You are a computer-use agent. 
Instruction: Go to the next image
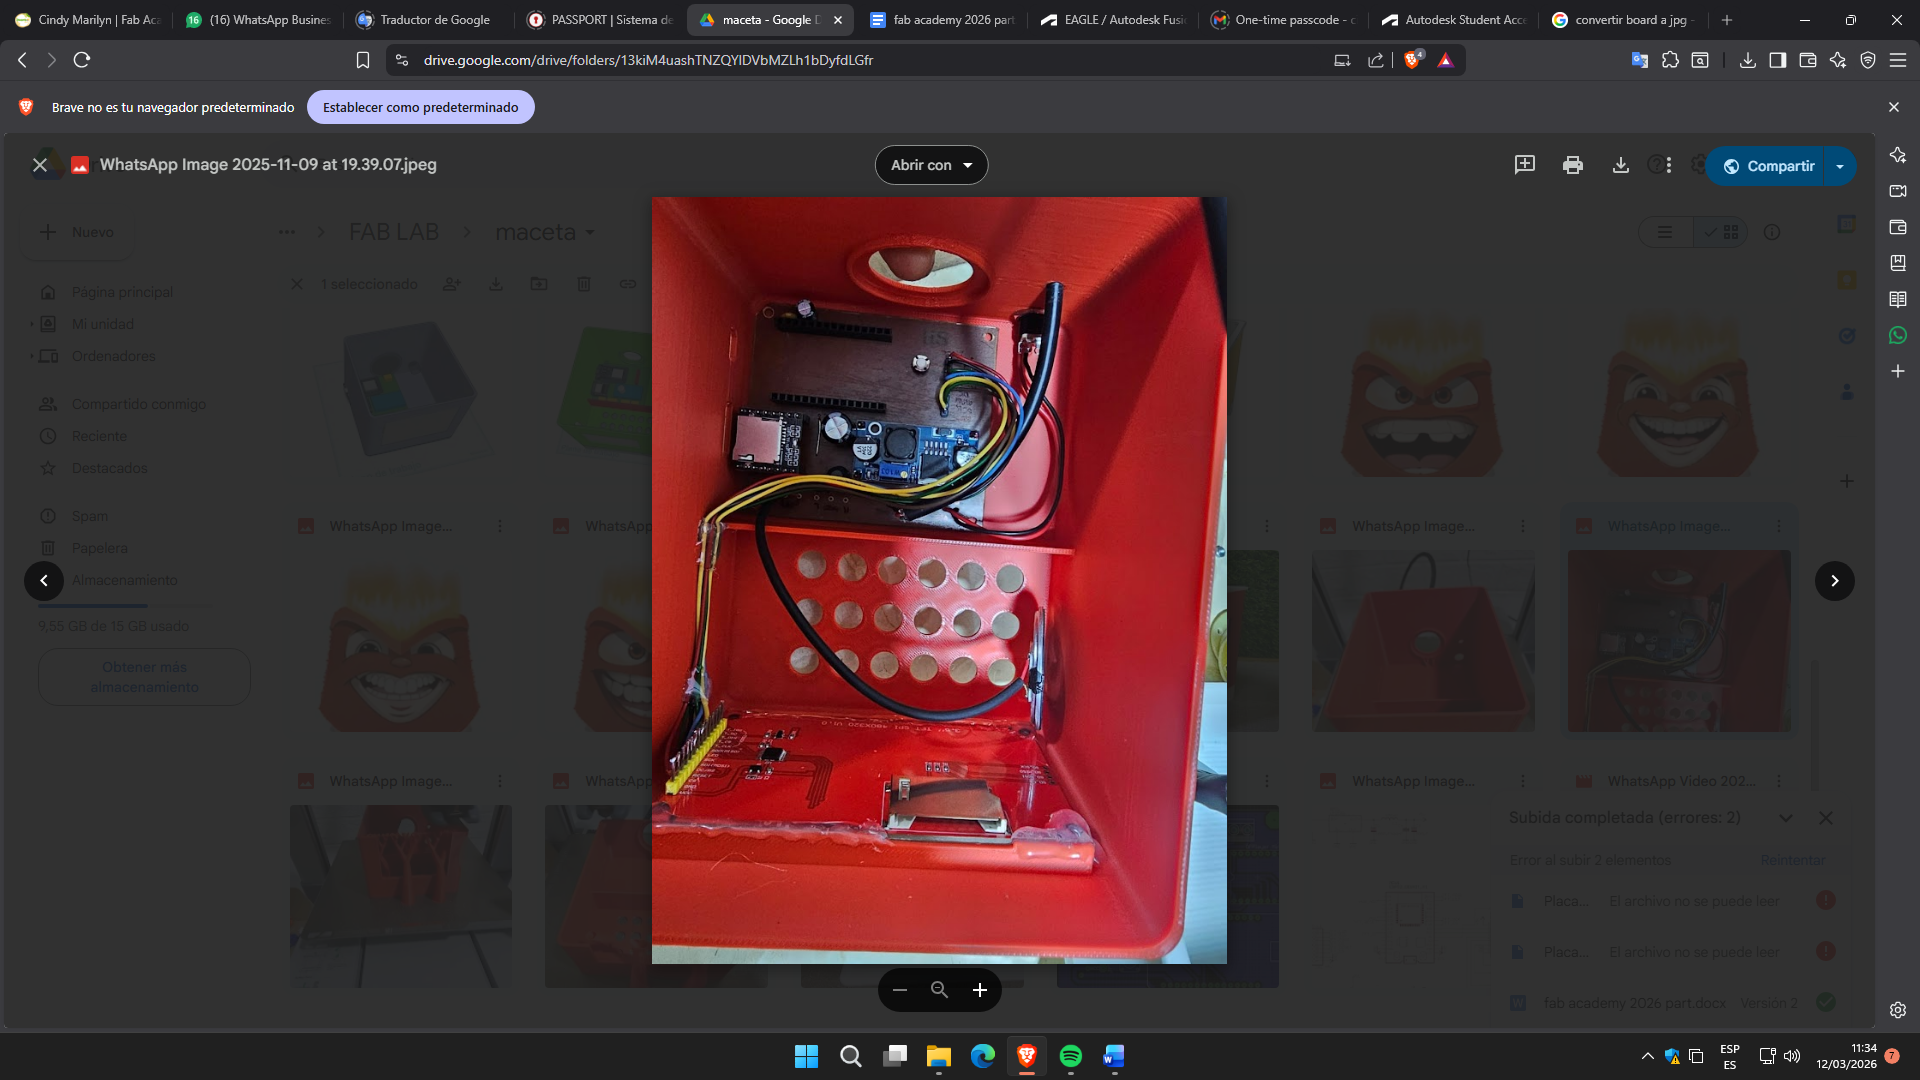coord(1834,581)
